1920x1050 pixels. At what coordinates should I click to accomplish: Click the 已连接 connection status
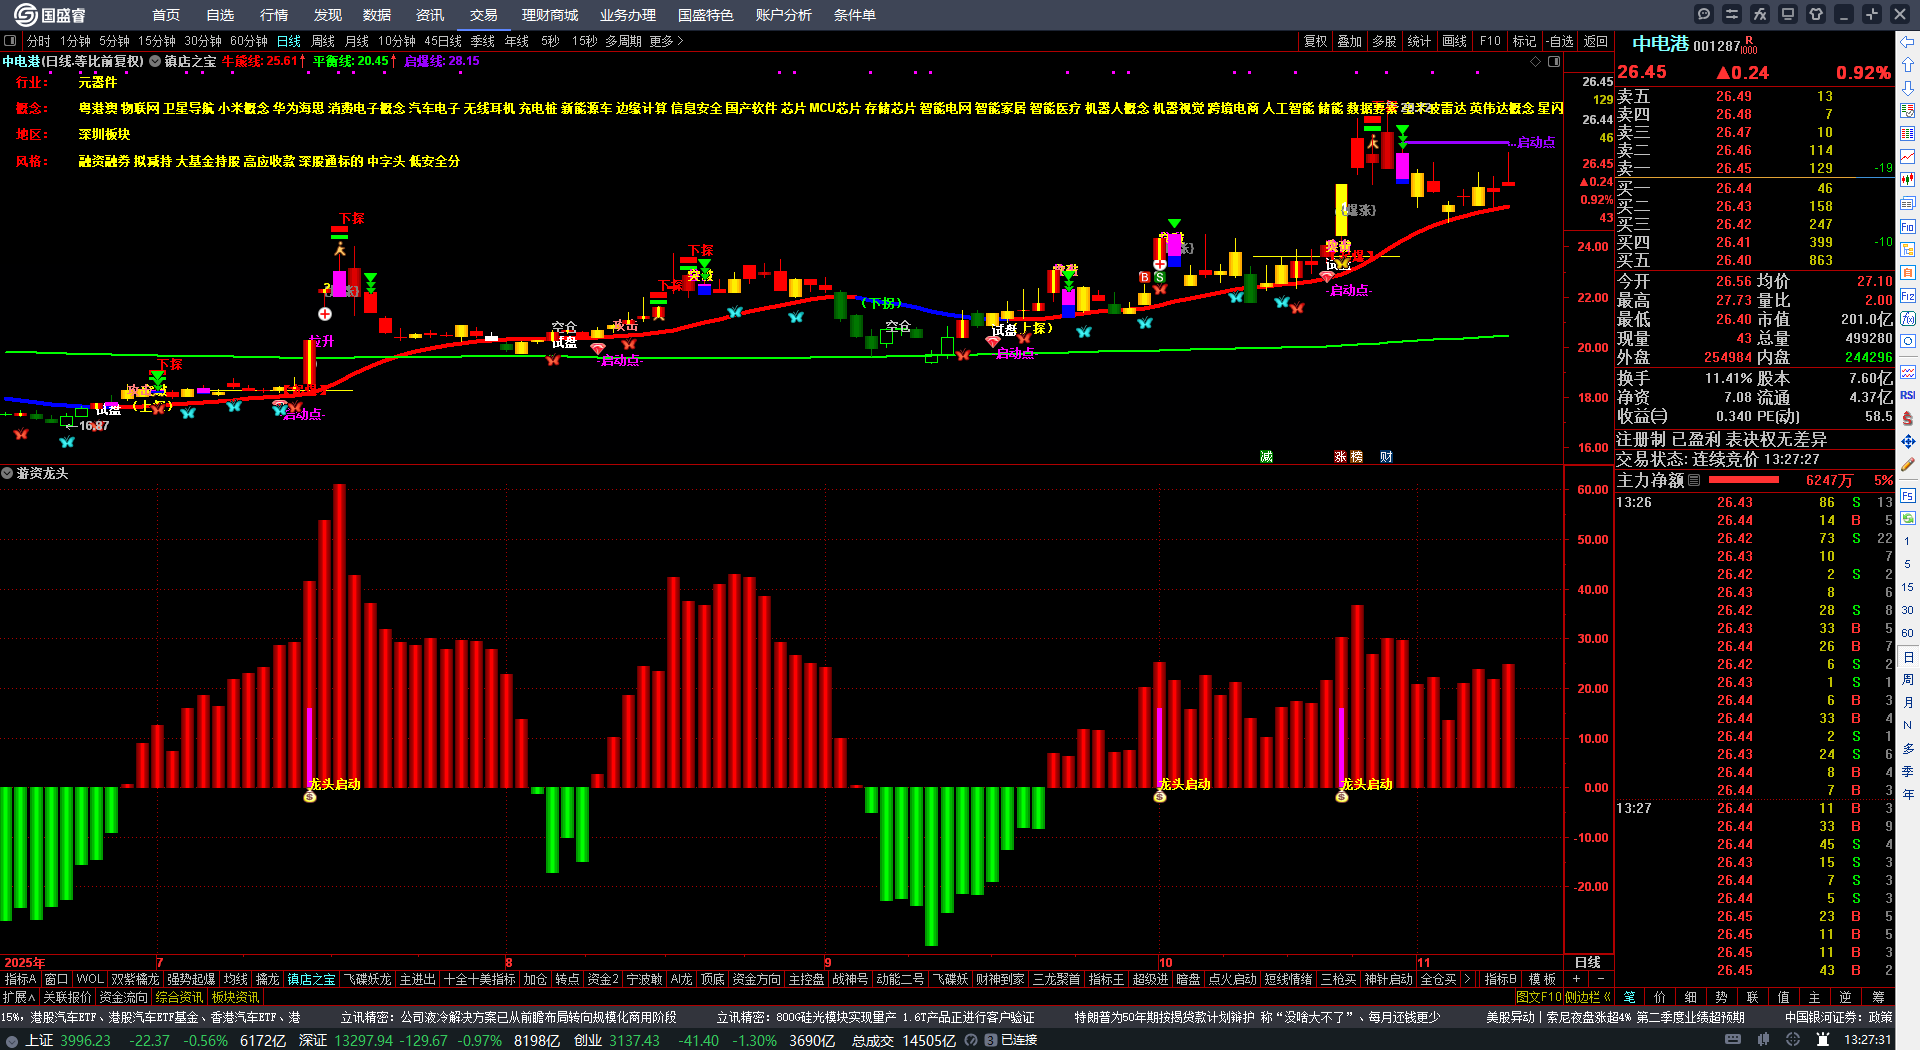pyautogui.click(x=1018, y=1040)
